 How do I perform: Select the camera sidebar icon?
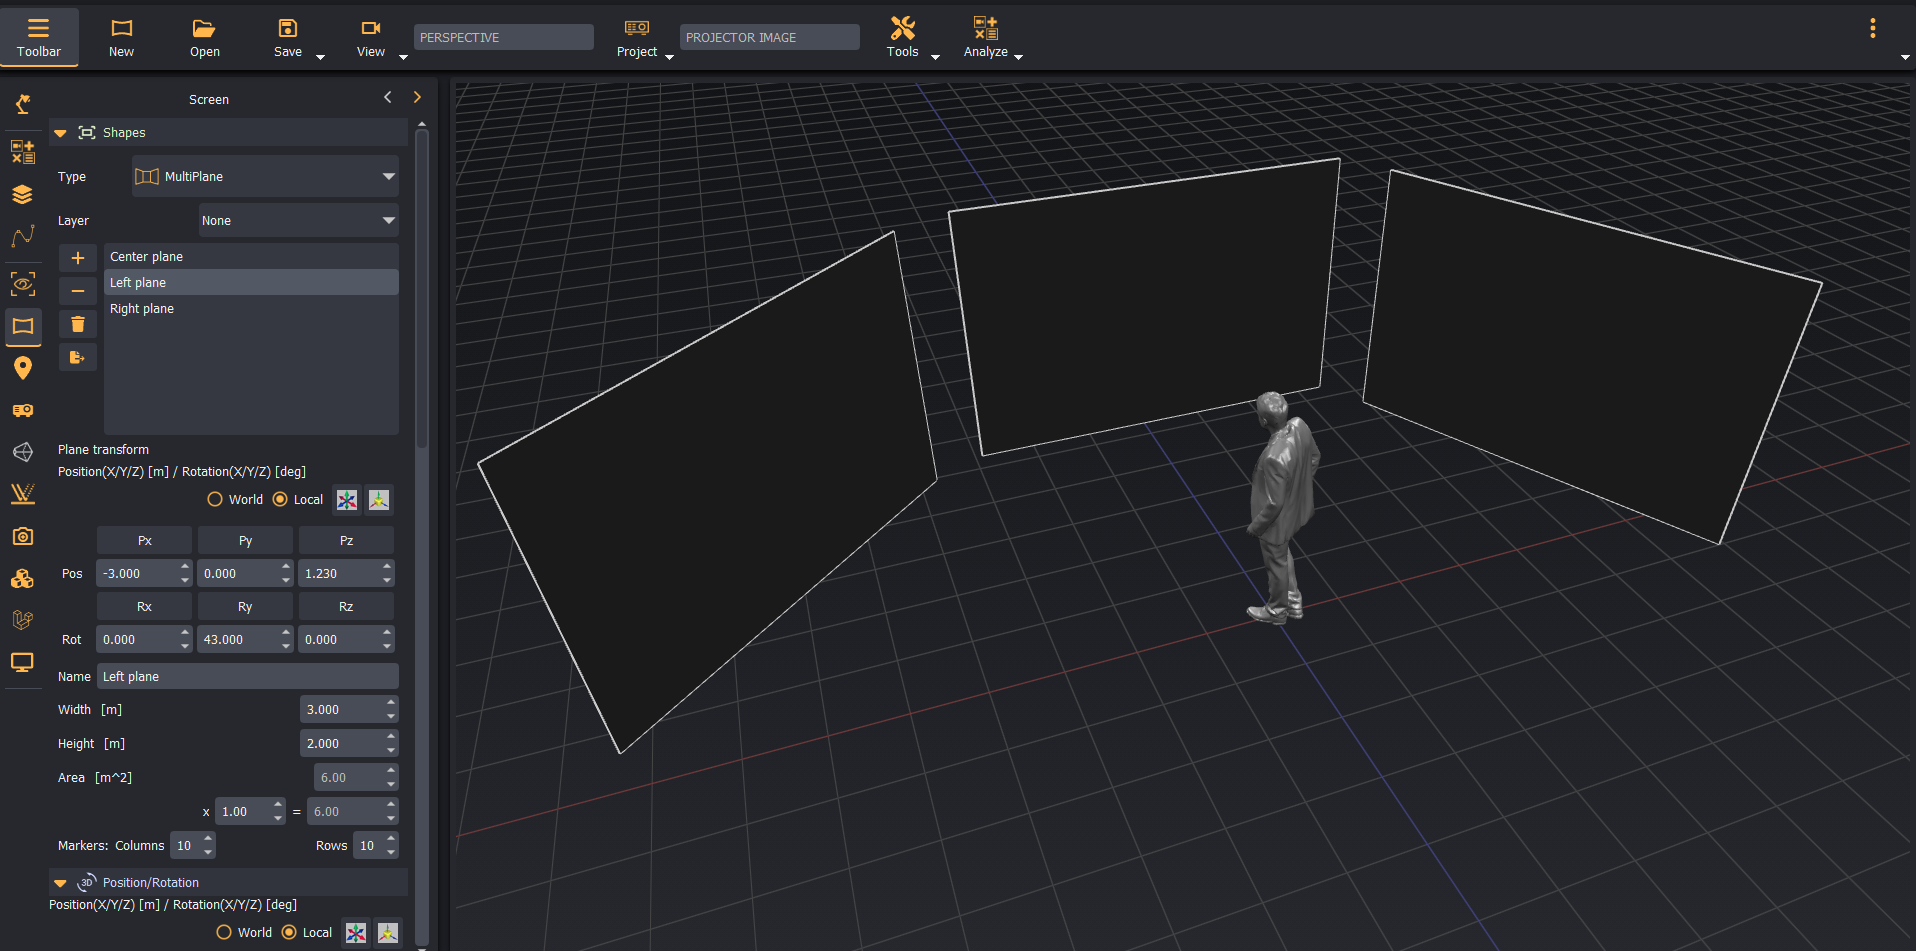click(23, 537)
